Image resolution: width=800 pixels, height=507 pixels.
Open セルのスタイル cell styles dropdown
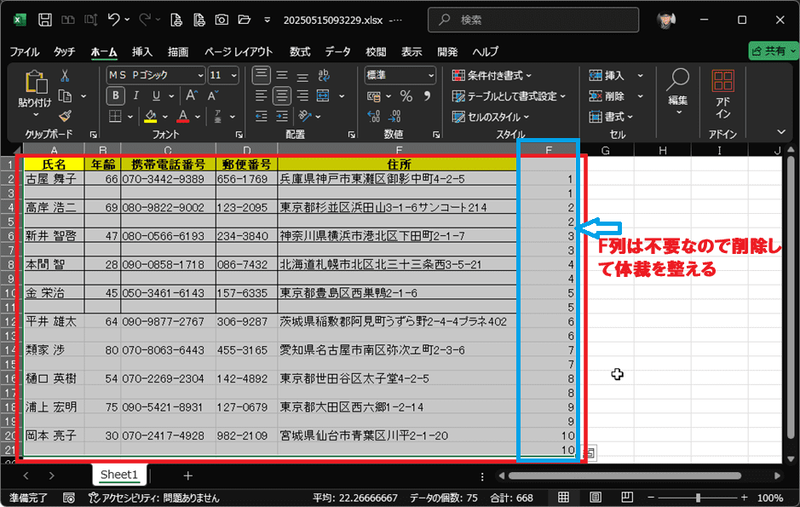[x=490, y=117]
